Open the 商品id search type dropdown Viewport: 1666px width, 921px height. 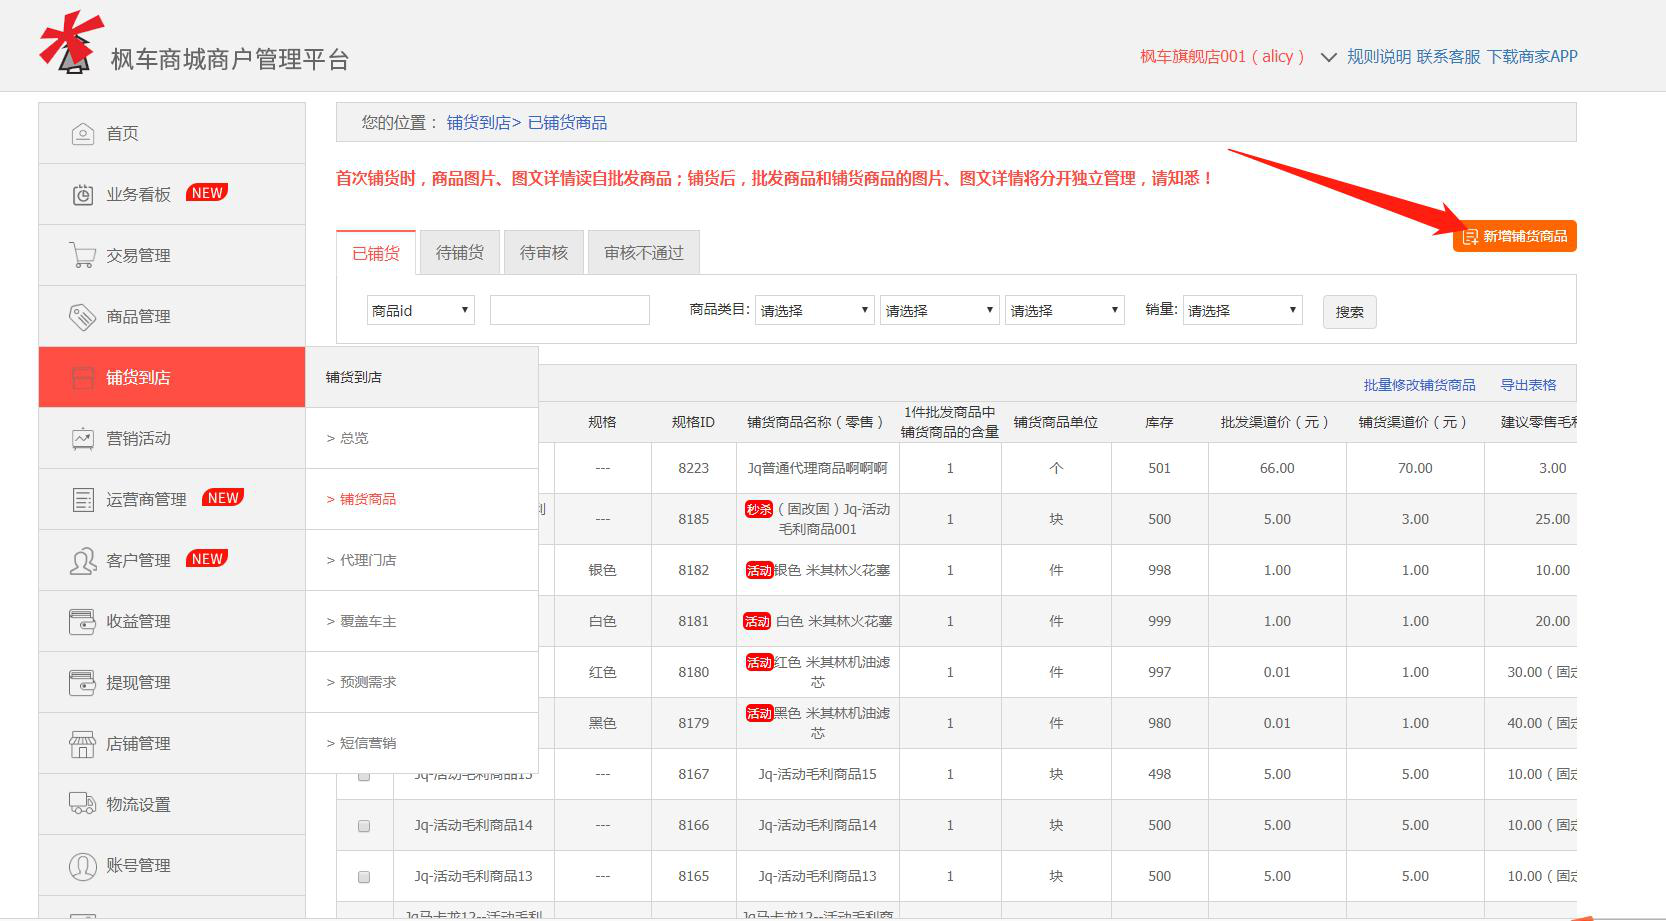pos(420,311)
